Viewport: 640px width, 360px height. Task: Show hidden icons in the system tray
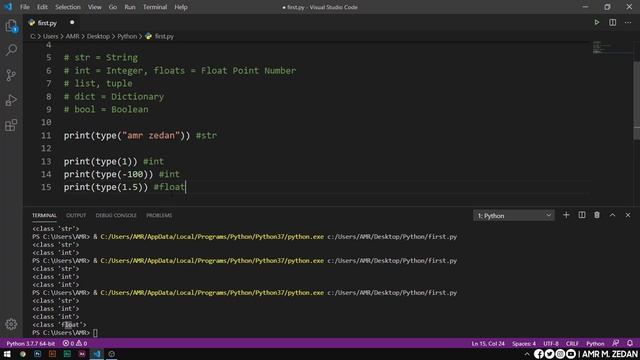pos(527,354)
